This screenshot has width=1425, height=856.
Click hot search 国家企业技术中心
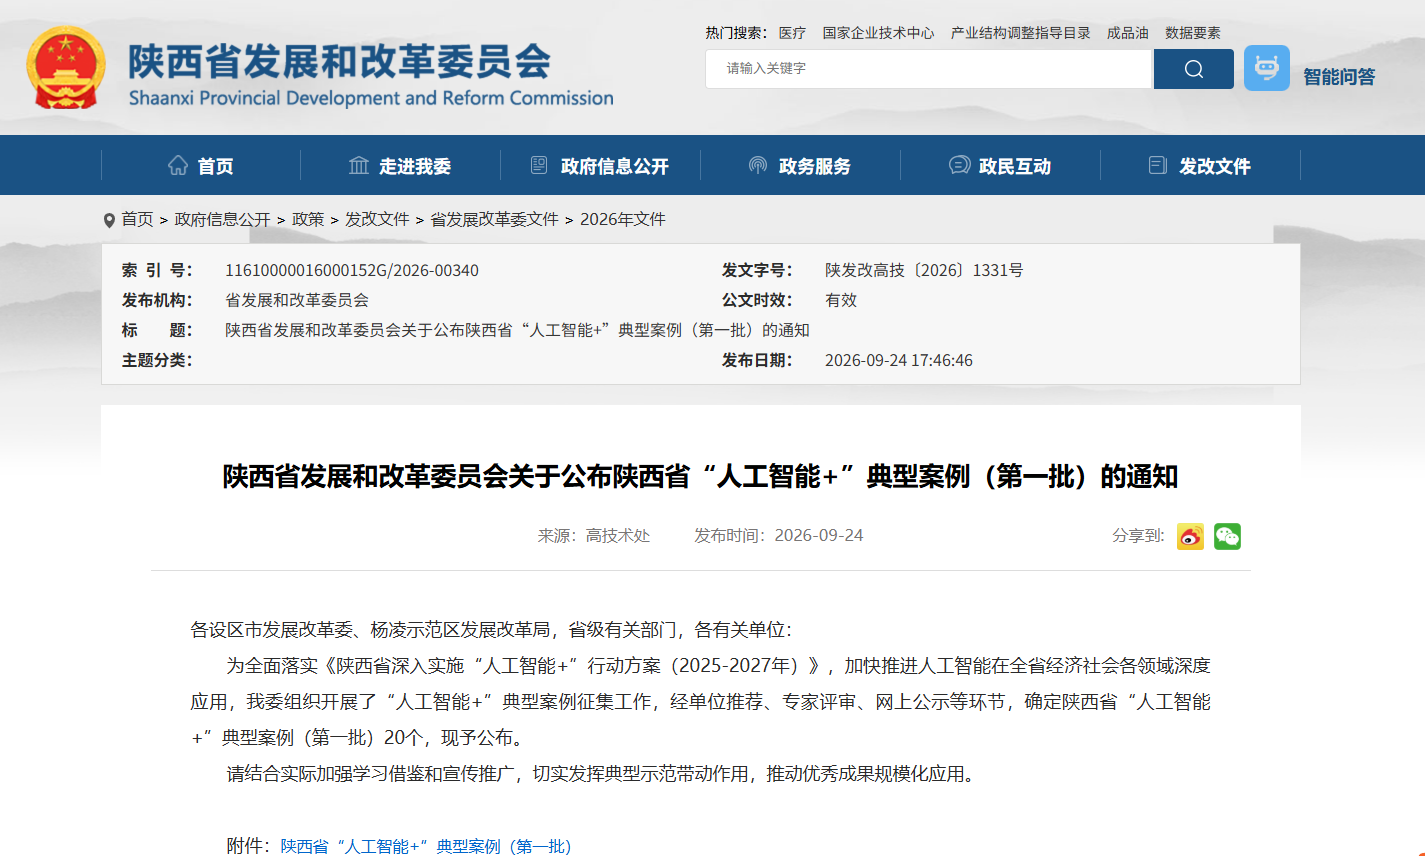(x=878, y=33)
